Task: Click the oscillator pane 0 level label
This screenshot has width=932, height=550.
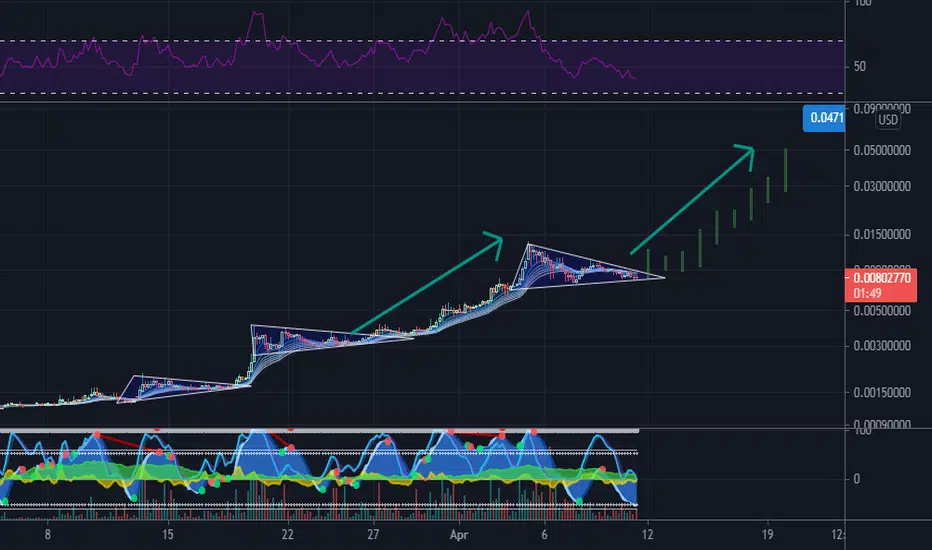Action: 857,479
